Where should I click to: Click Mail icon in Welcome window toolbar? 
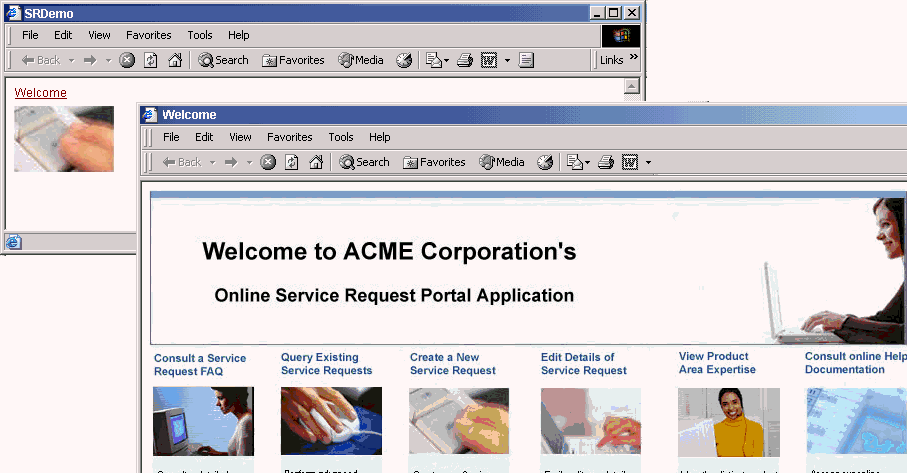point(574,162)
